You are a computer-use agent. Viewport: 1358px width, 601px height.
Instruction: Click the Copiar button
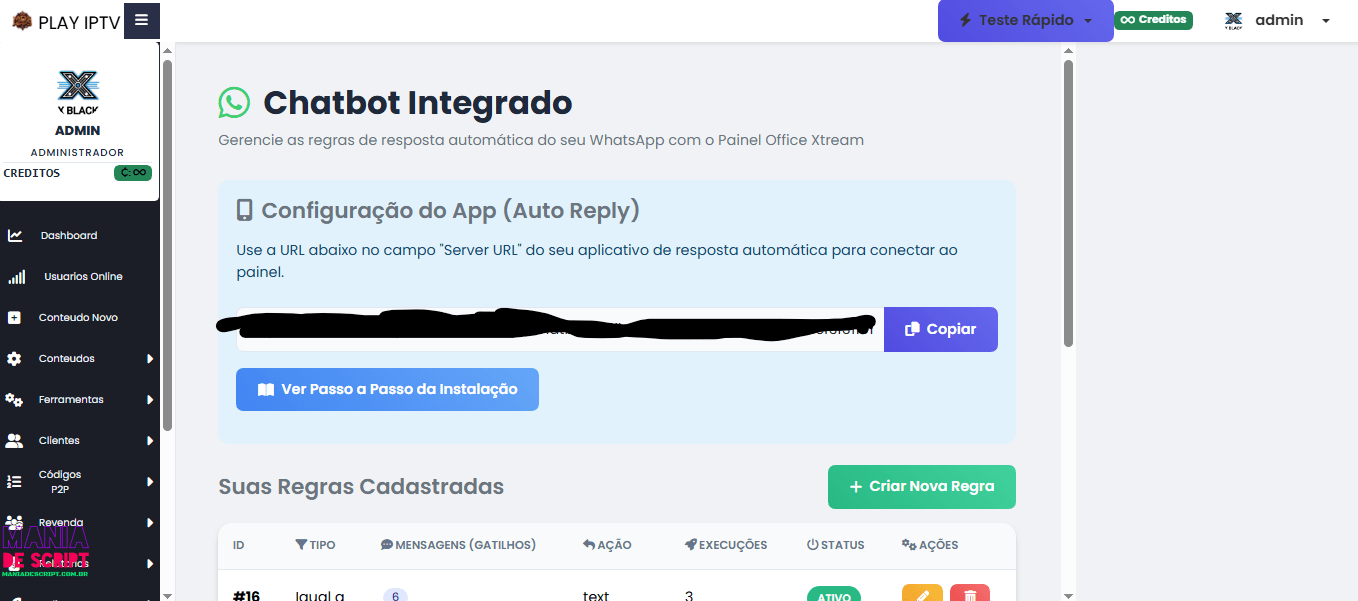941,329
